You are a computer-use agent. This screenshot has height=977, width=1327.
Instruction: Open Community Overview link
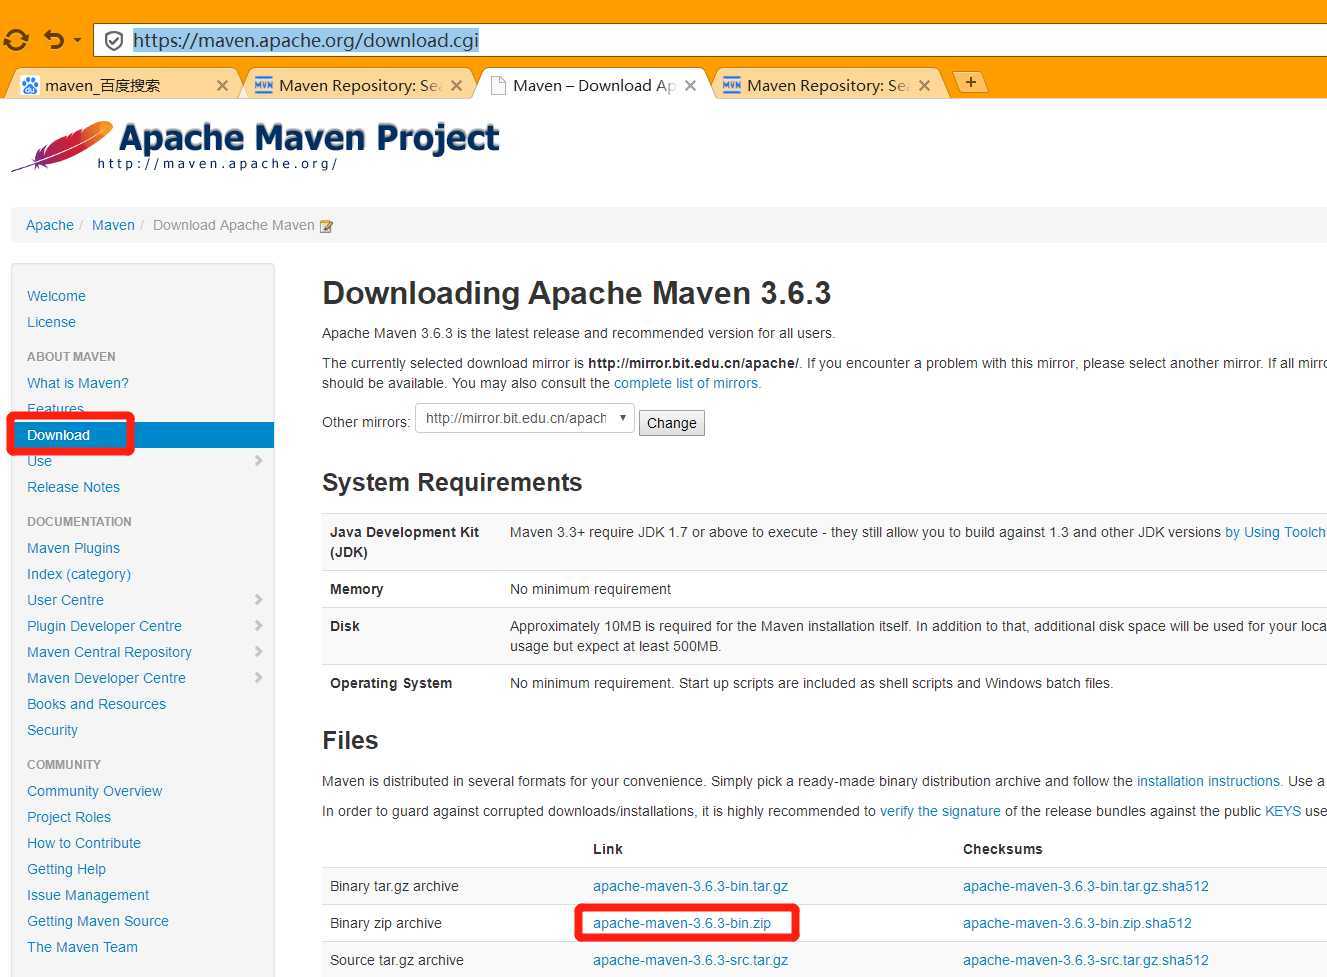pos(94,791)
